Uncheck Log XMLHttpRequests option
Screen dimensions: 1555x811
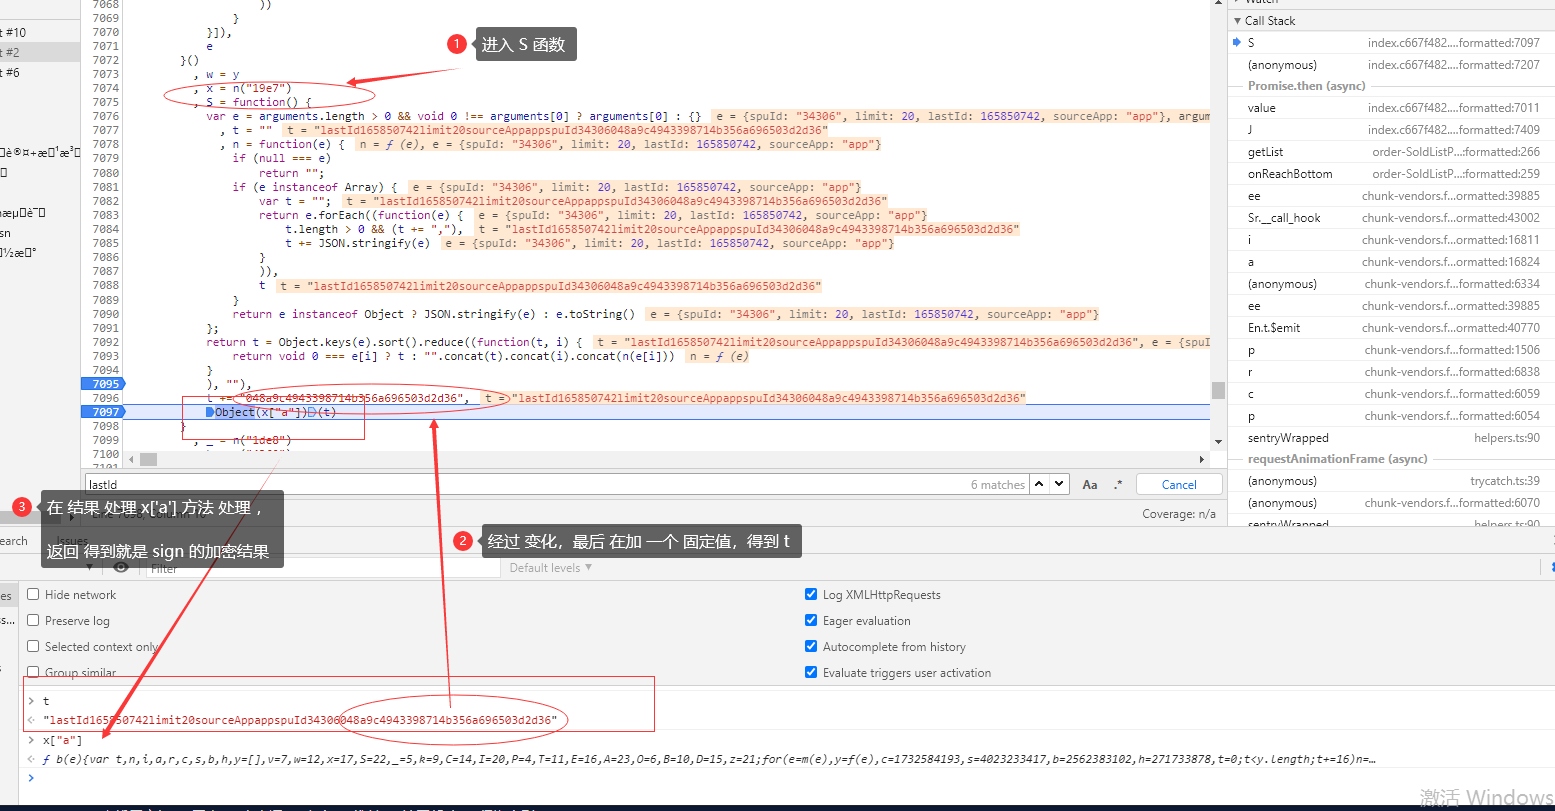(x=811, y=594)
